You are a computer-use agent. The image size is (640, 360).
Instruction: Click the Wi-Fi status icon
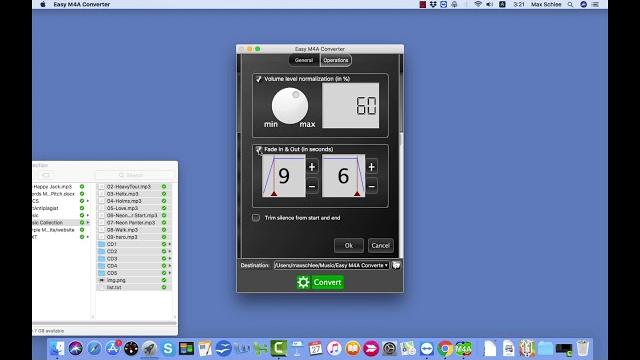click(478, 4)
